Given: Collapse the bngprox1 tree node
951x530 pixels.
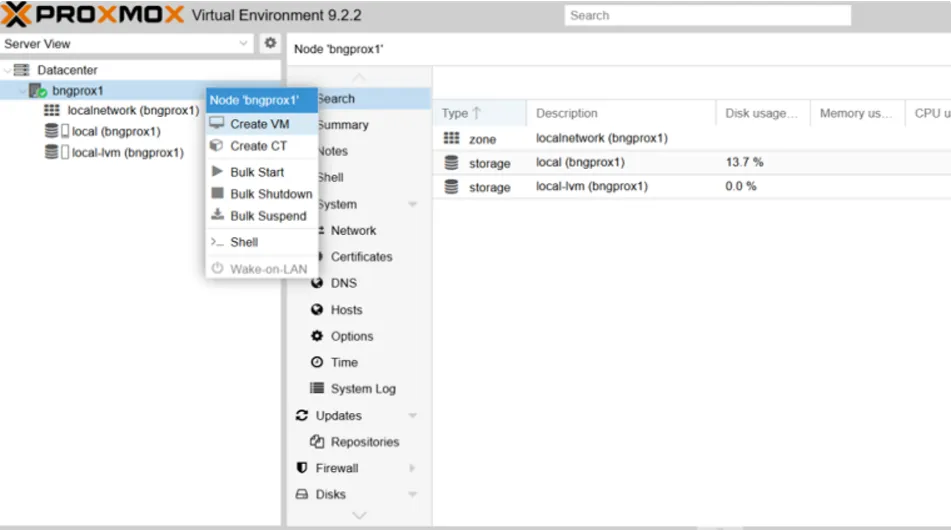Looking at the screenshot, I should point(23,91).
